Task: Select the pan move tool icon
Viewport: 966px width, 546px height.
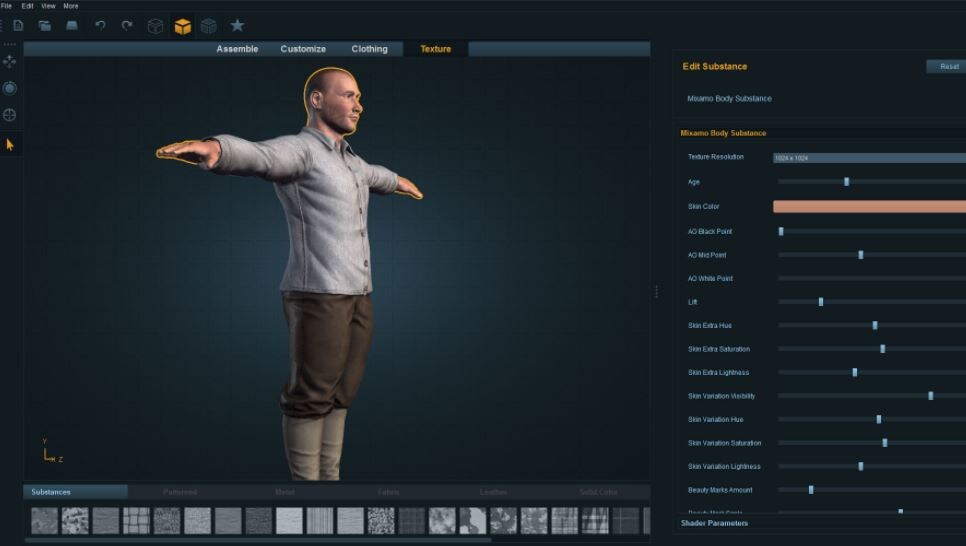Action: pyautogui.click(x=9, y=61)
